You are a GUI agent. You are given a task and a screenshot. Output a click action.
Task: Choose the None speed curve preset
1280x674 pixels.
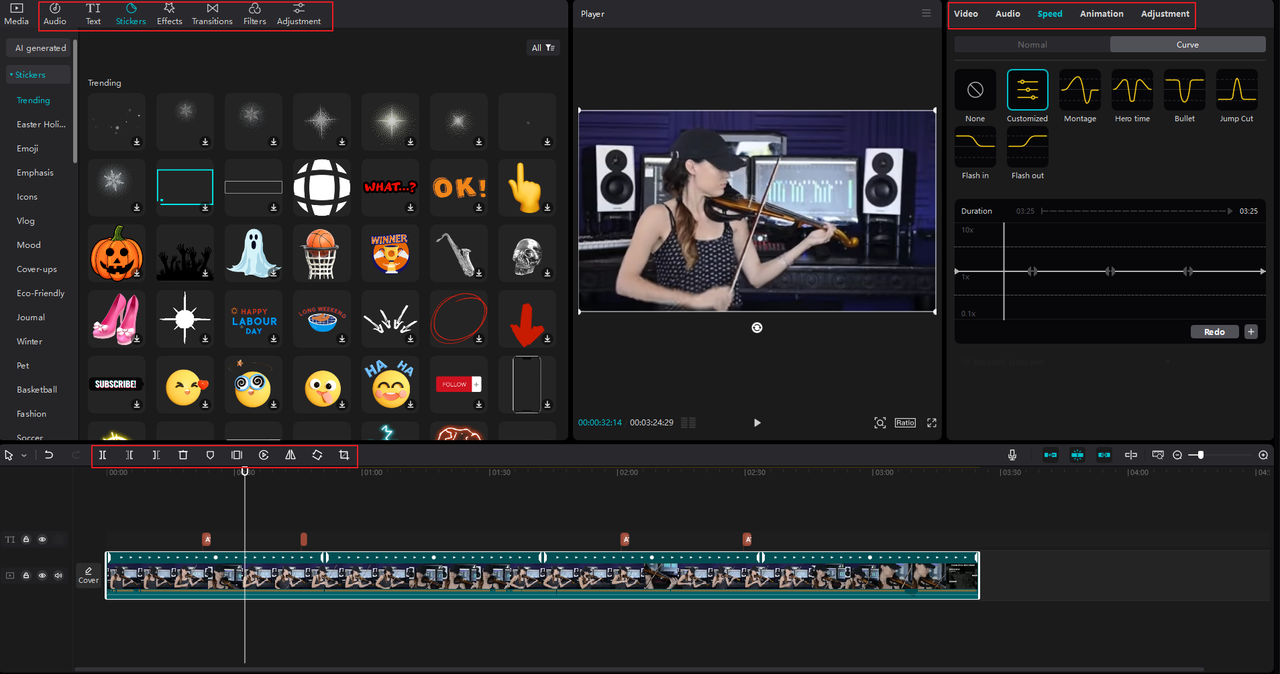click(x=975, y=90)
